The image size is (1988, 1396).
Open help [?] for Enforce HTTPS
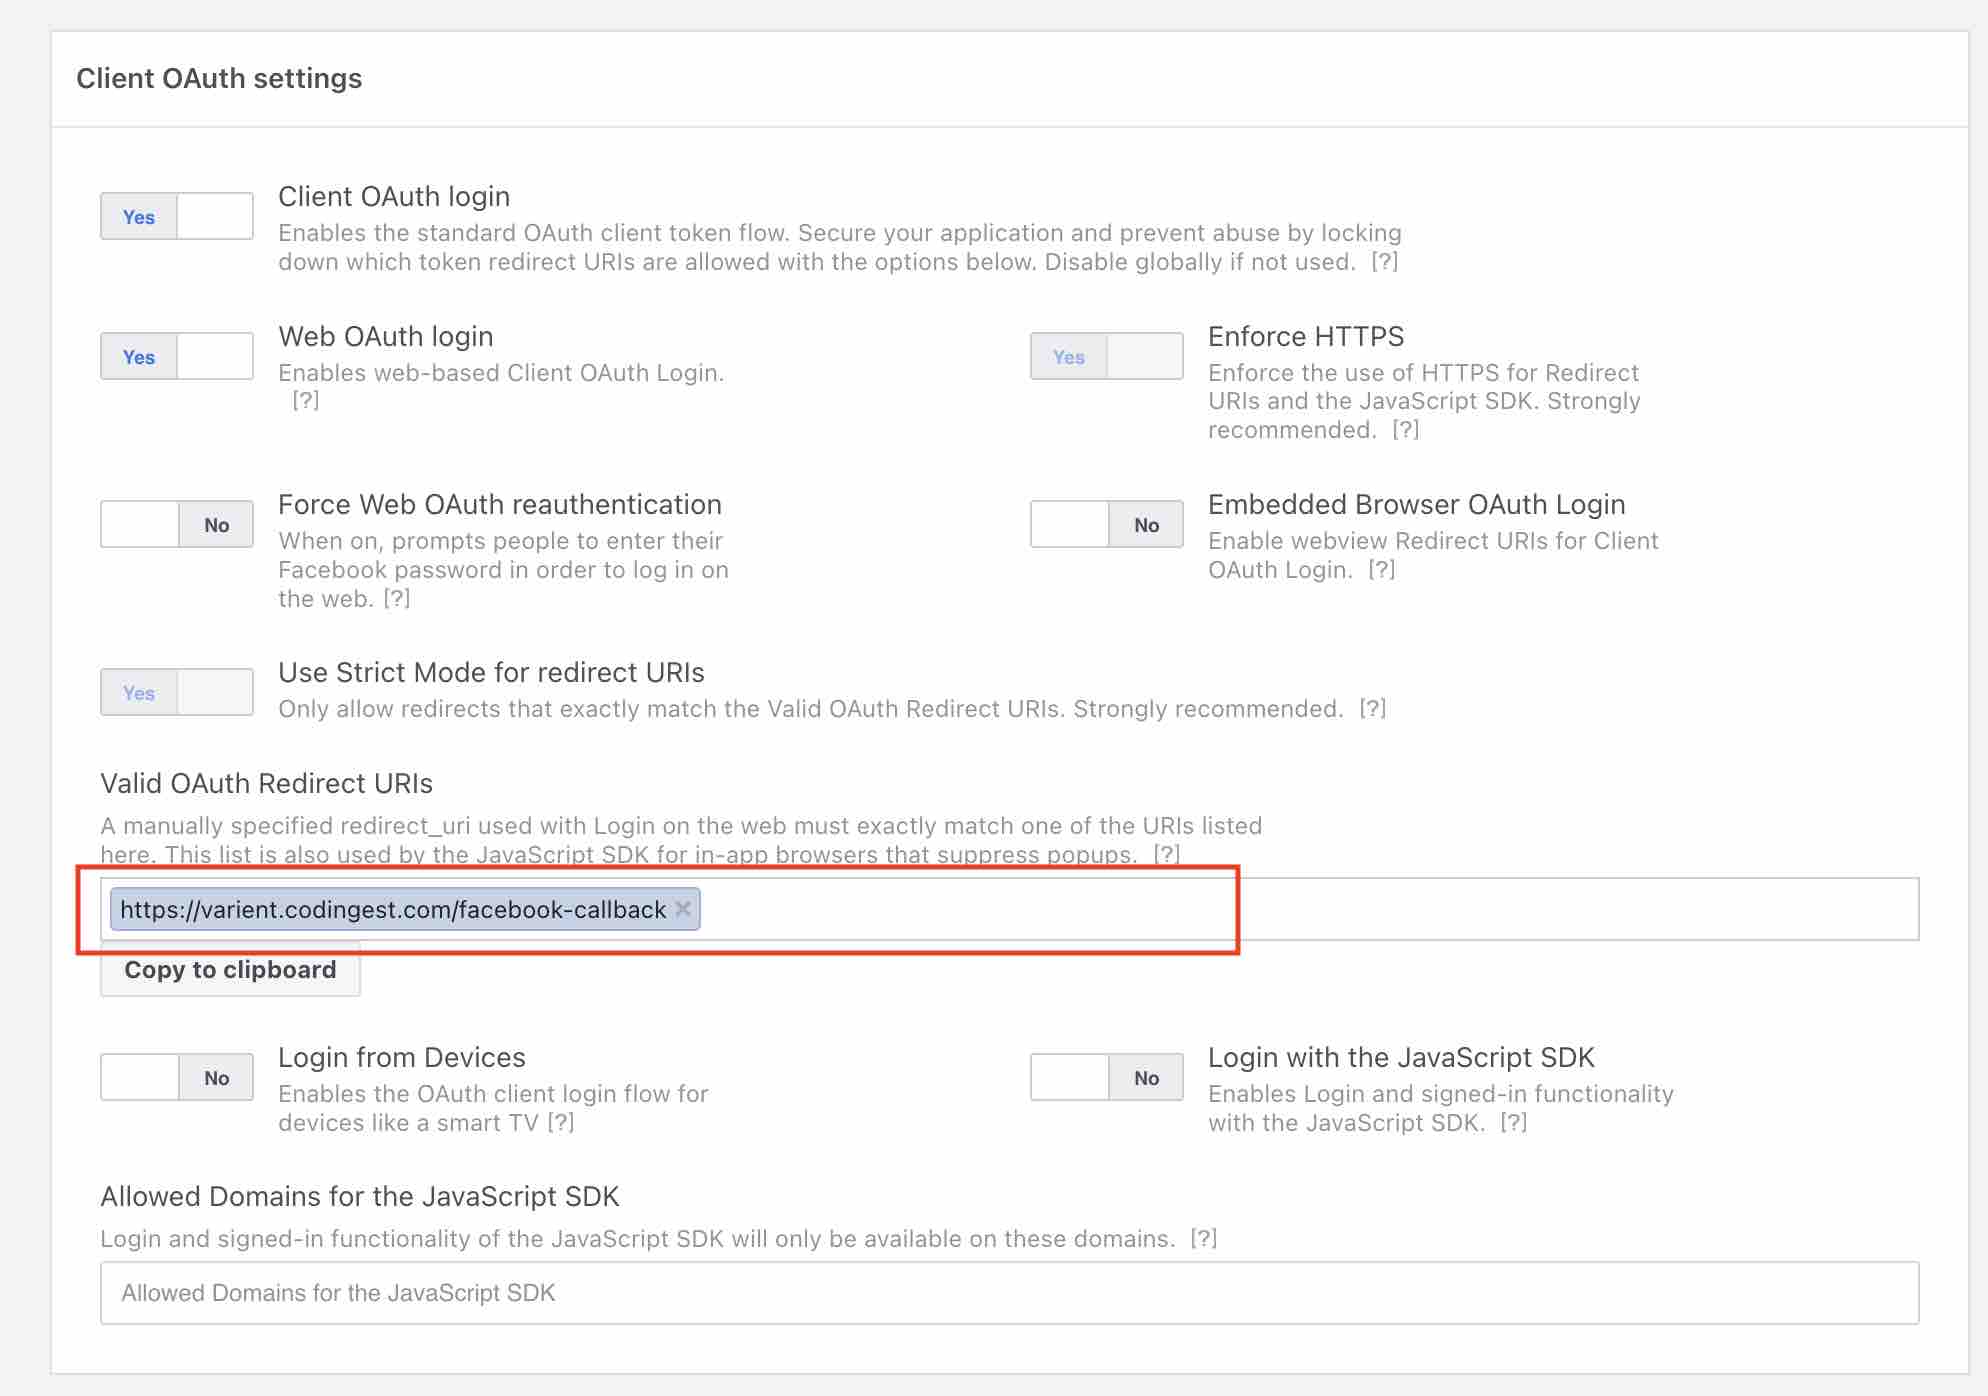point(1405,430)
